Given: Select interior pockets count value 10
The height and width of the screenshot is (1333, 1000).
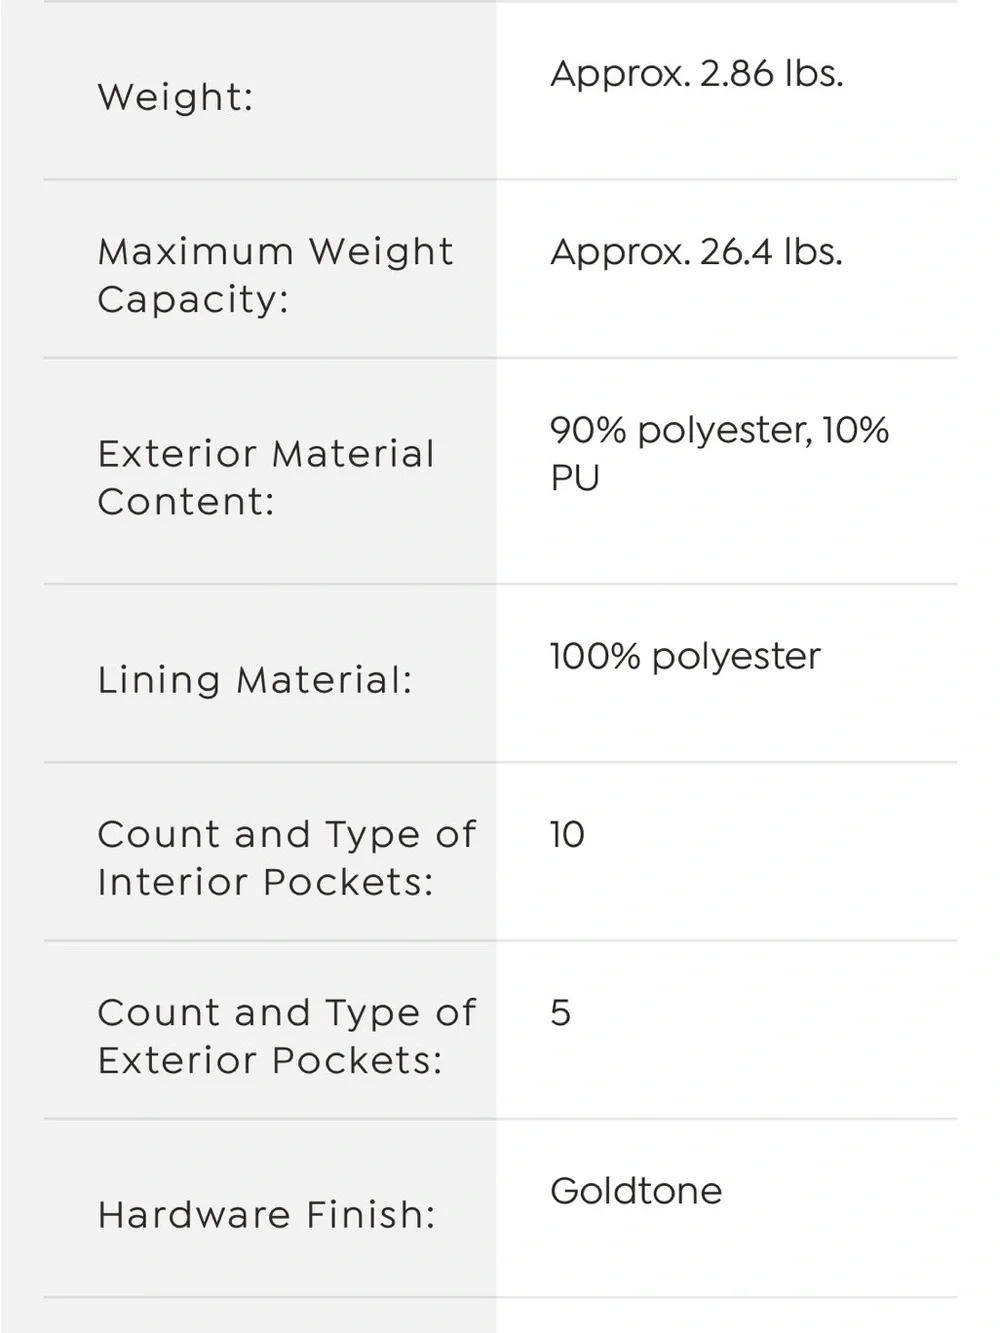Looking at the screenshot, I should (x=567, y=835).
